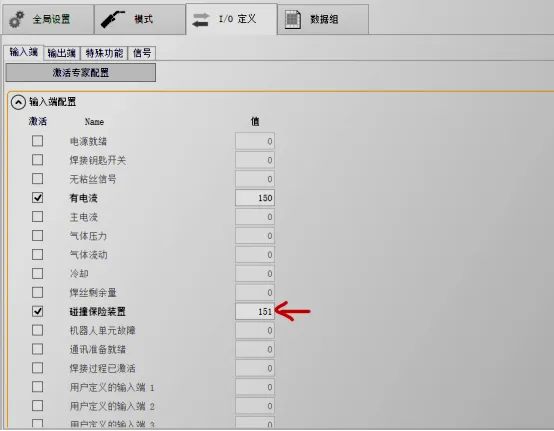This screenshot has width=554, height=431.
Task: Check the 用户定义的输入端 1 checkbox
Action: coord(37,387)
